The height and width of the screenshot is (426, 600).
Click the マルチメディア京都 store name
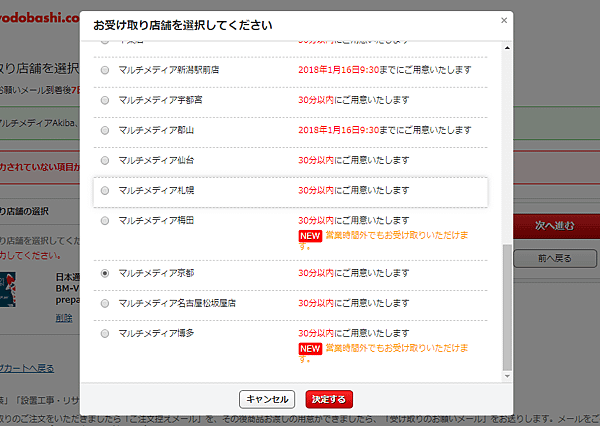[x=156, y=273]
